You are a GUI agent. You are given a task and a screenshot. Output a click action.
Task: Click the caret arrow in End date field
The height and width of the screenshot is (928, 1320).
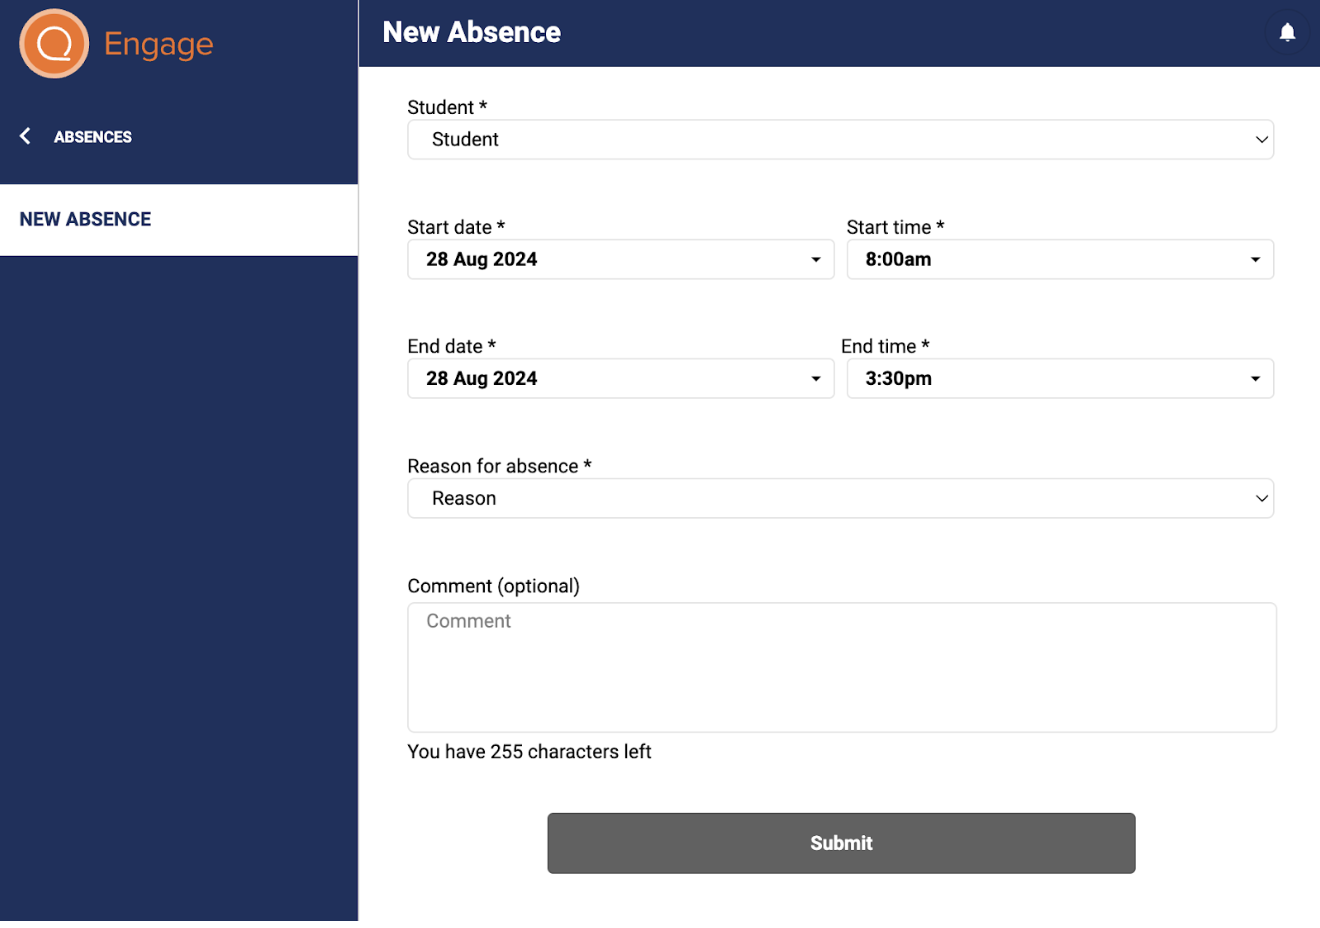(815, 379)
